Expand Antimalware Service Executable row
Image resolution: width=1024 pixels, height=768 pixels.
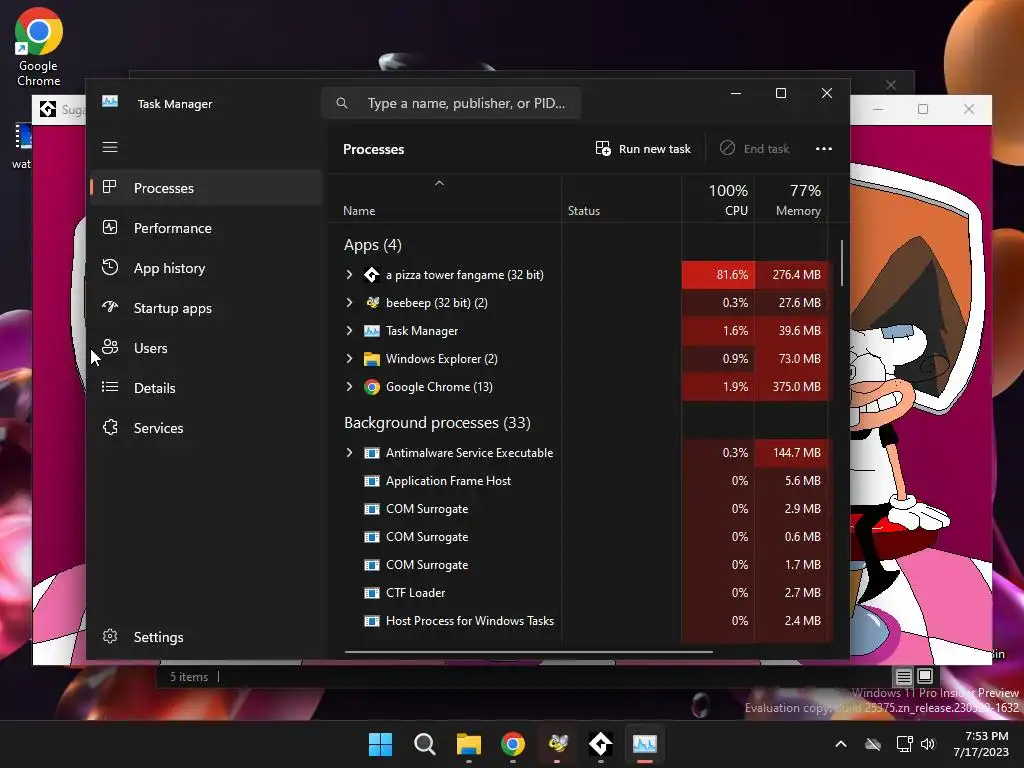pyautogui.click(x=349, y=453)
